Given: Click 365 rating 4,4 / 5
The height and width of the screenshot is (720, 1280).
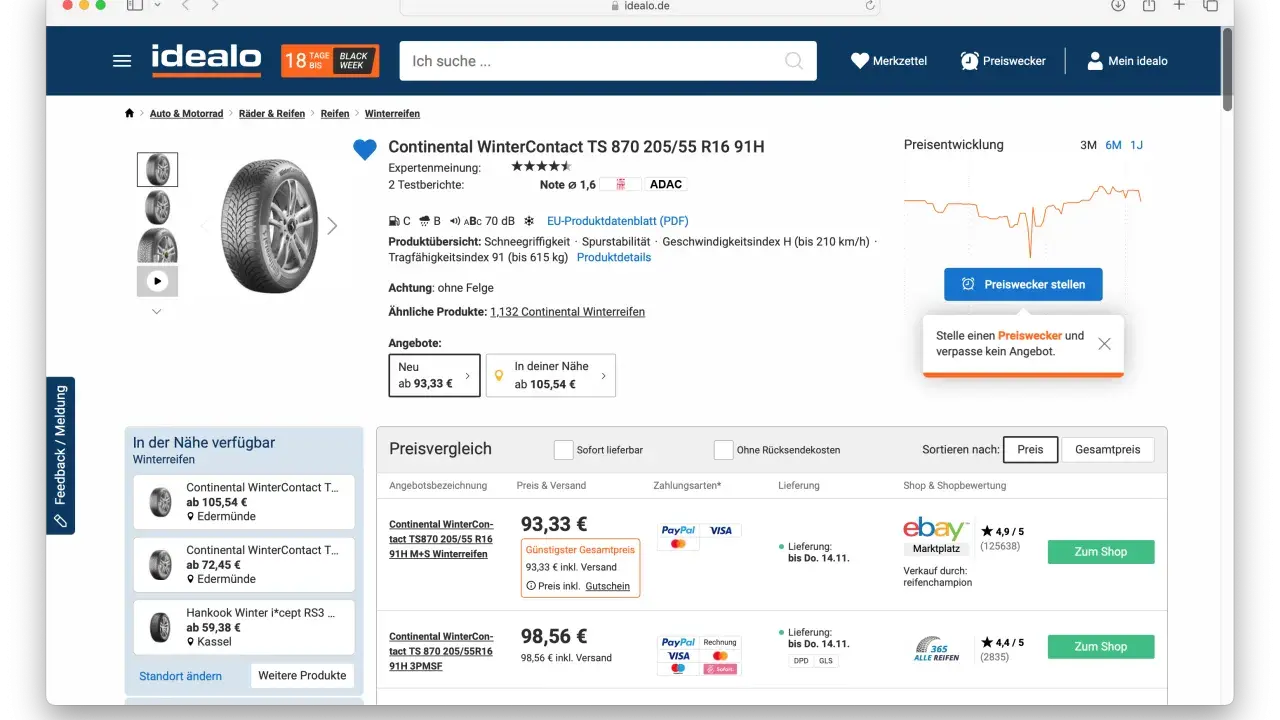Looking at the screenshot, I should click(x=1002, y=643).
